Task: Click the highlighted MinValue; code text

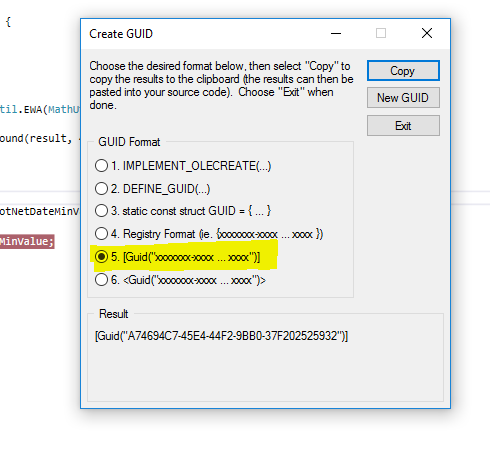Action: [x=27, y=241]
